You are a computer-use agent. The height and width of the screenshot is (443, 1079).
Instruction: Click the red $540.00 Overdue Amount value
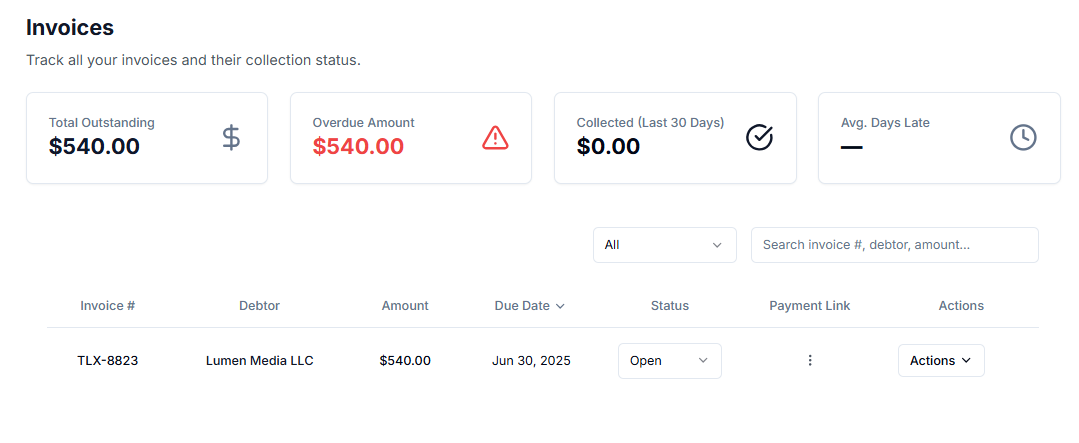(358, 147)
